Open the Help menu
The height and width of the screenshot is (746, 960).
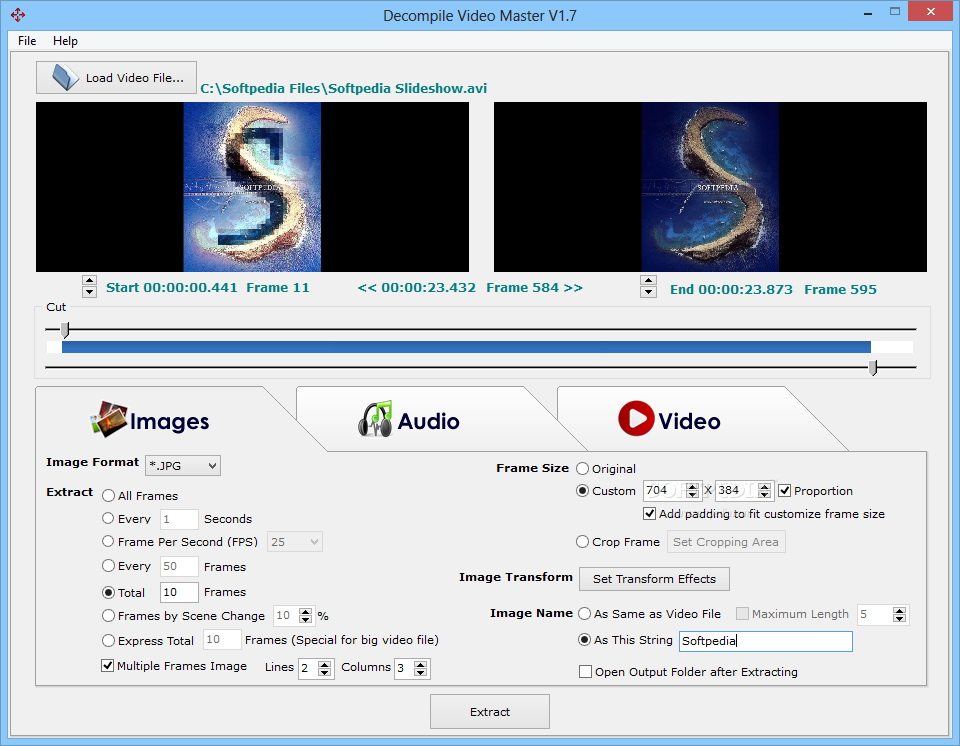tap(65, 41)
